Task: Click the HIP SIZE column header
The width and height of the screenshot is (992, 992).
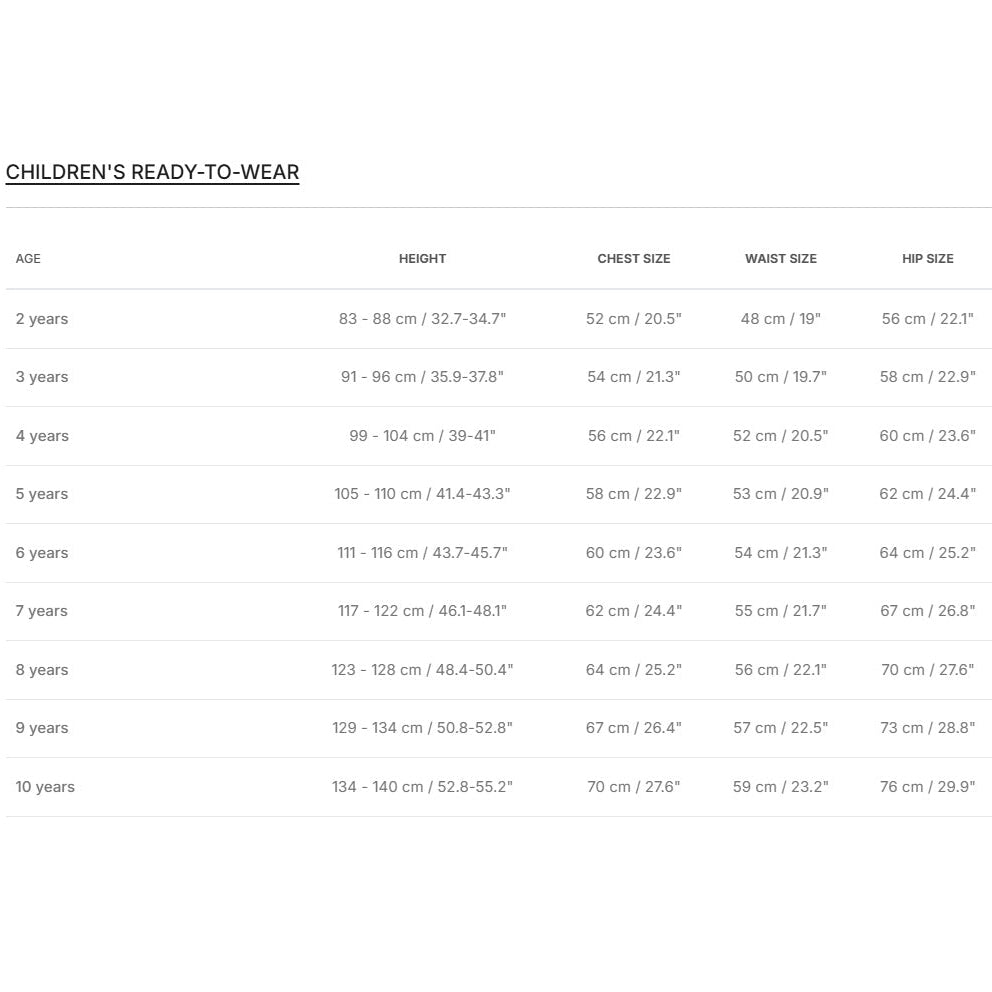Action: (x=928, y=259)
